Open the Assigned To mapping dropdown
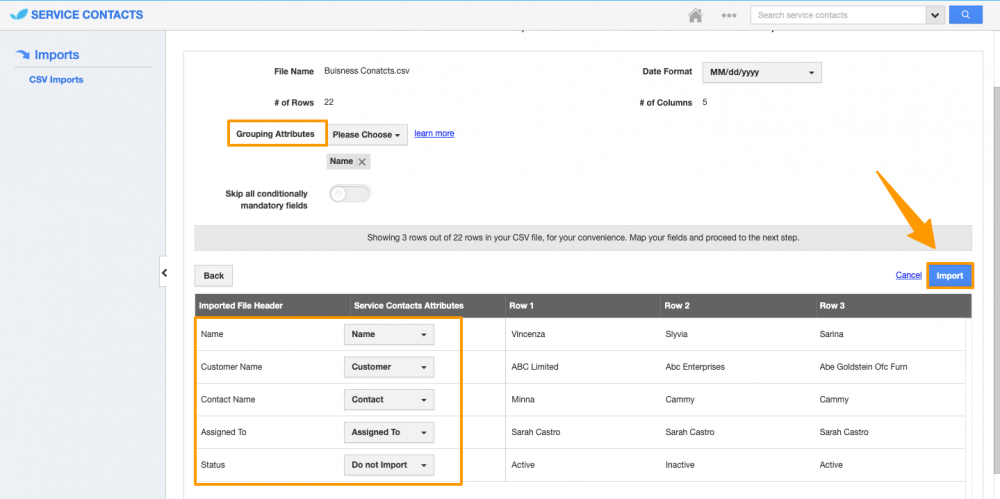 pos(389,432)
